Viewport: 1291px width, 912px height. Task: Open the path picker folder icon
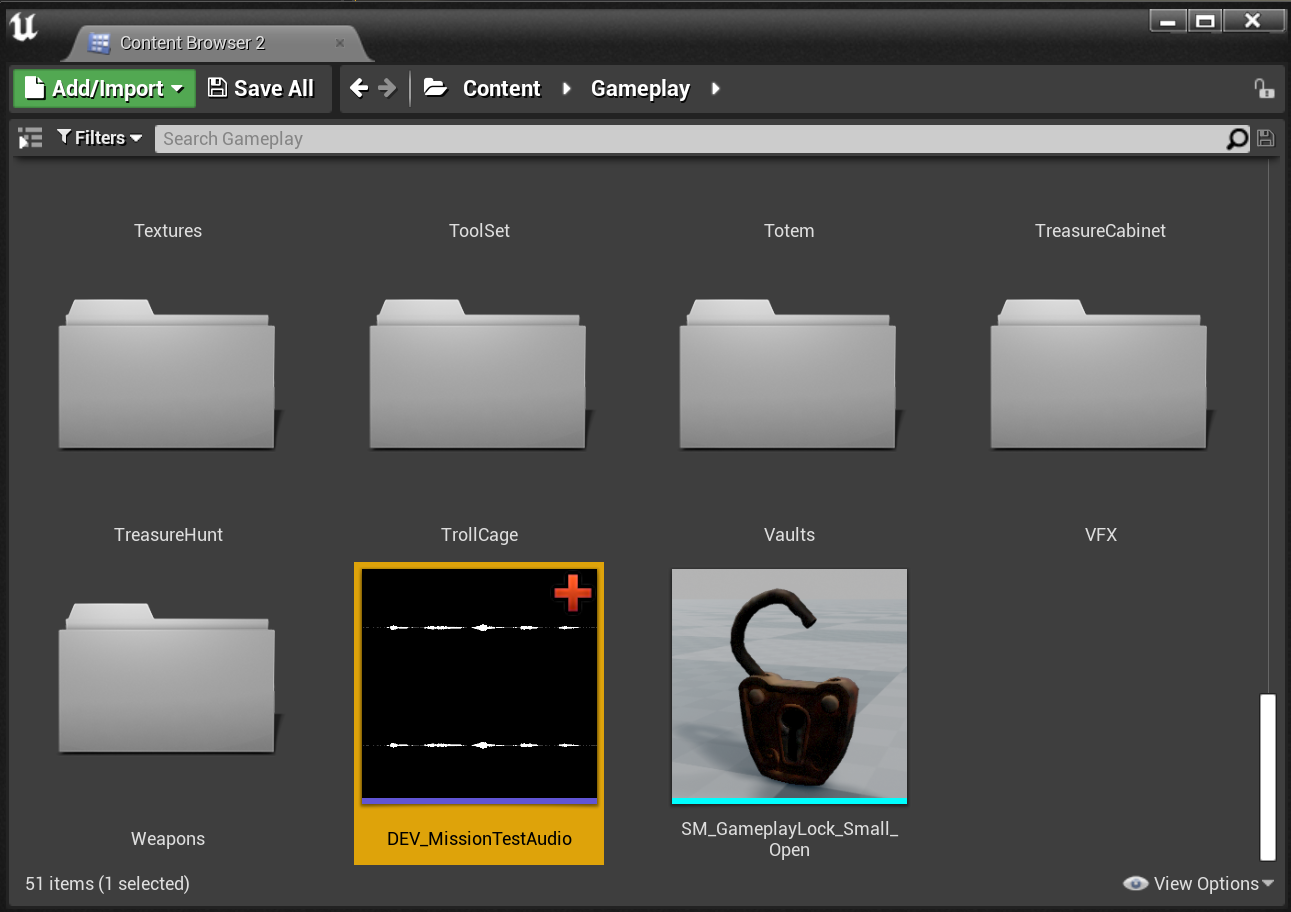[435, 88]
